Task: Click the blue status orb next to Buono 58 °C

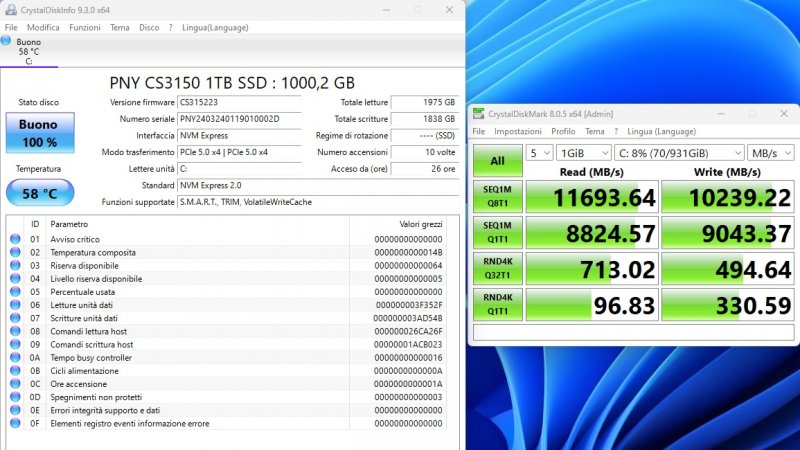Action: [x=6, y=41]
